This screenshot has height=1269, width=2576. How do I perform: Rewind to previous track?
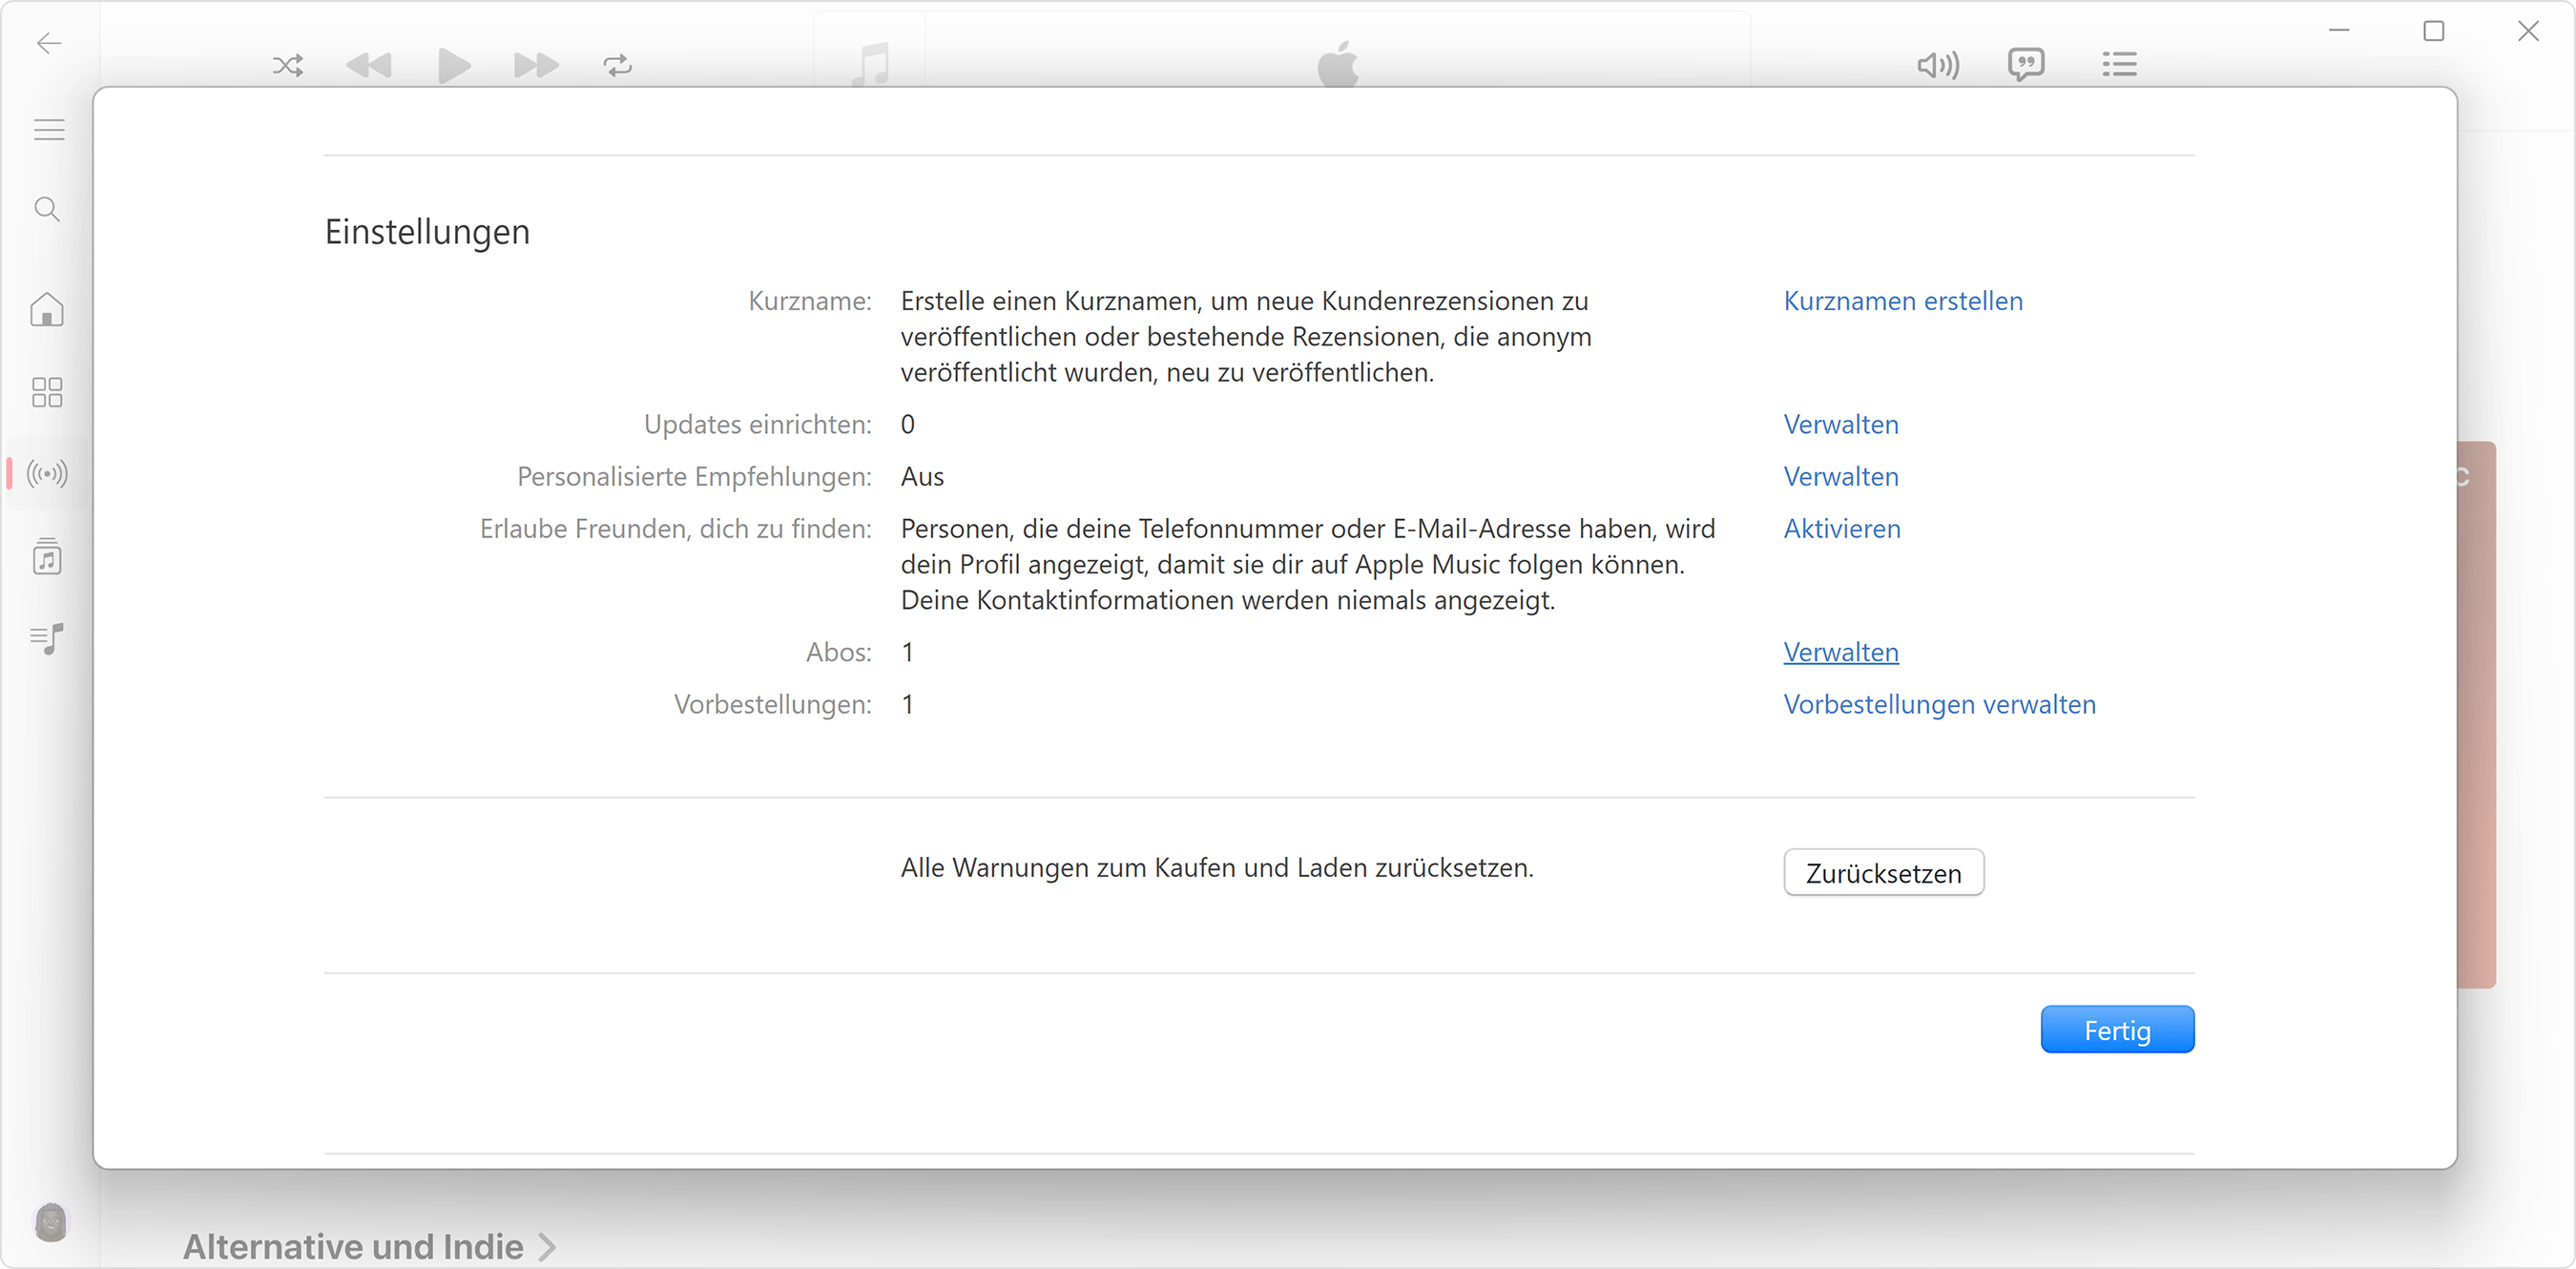click(370, 65)
